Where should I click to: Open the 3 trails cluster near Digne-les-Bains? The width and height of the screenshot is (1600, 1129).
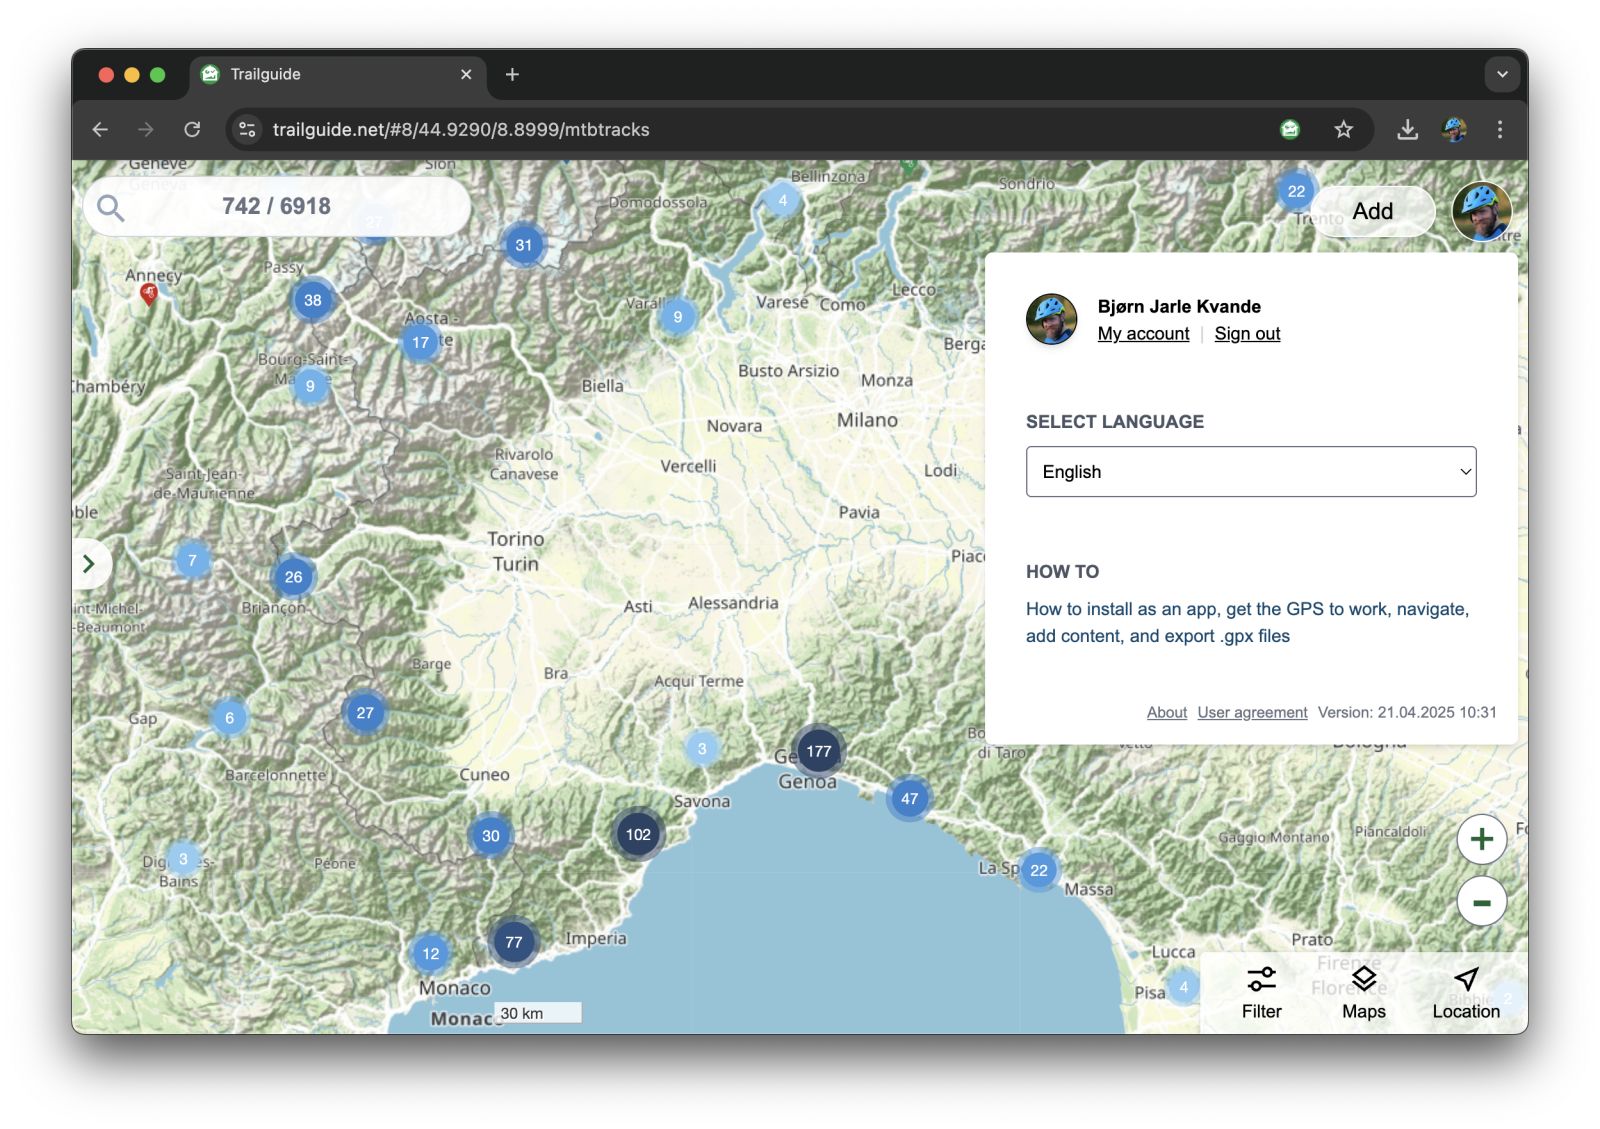183,858
